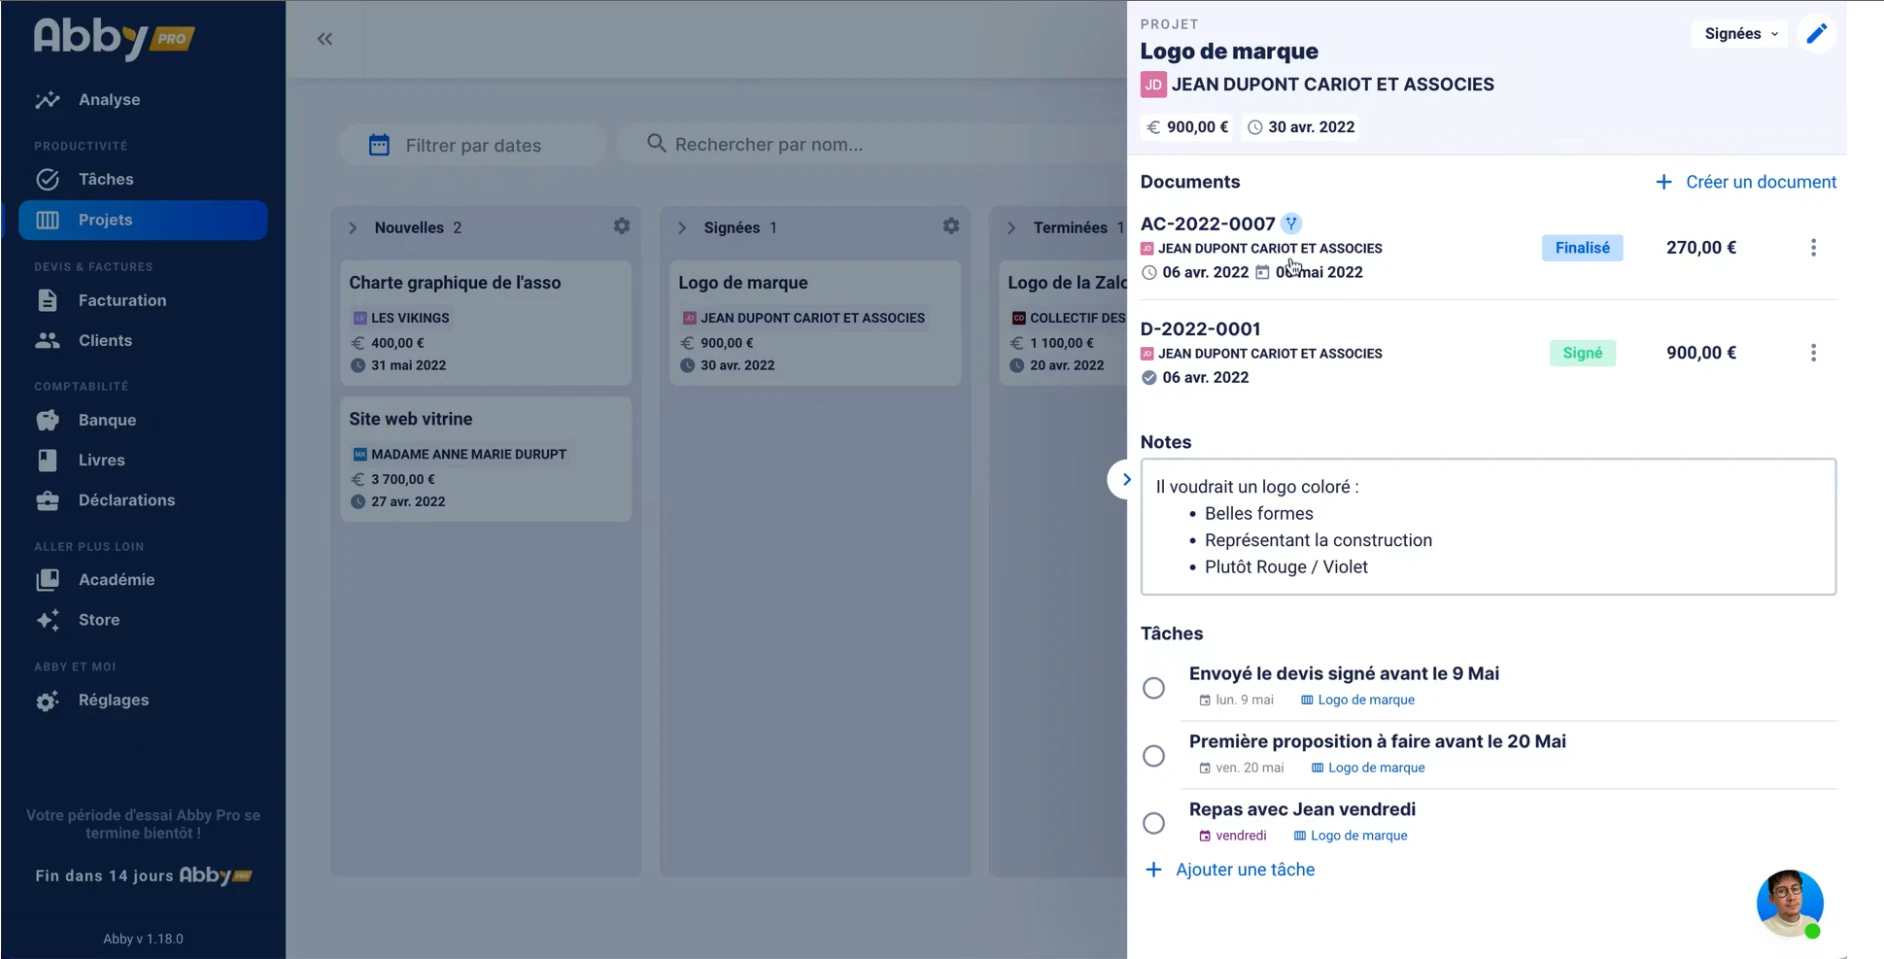Click the calendar icon in date filter
The image size is (1884, 959).
tap(379, 145)
